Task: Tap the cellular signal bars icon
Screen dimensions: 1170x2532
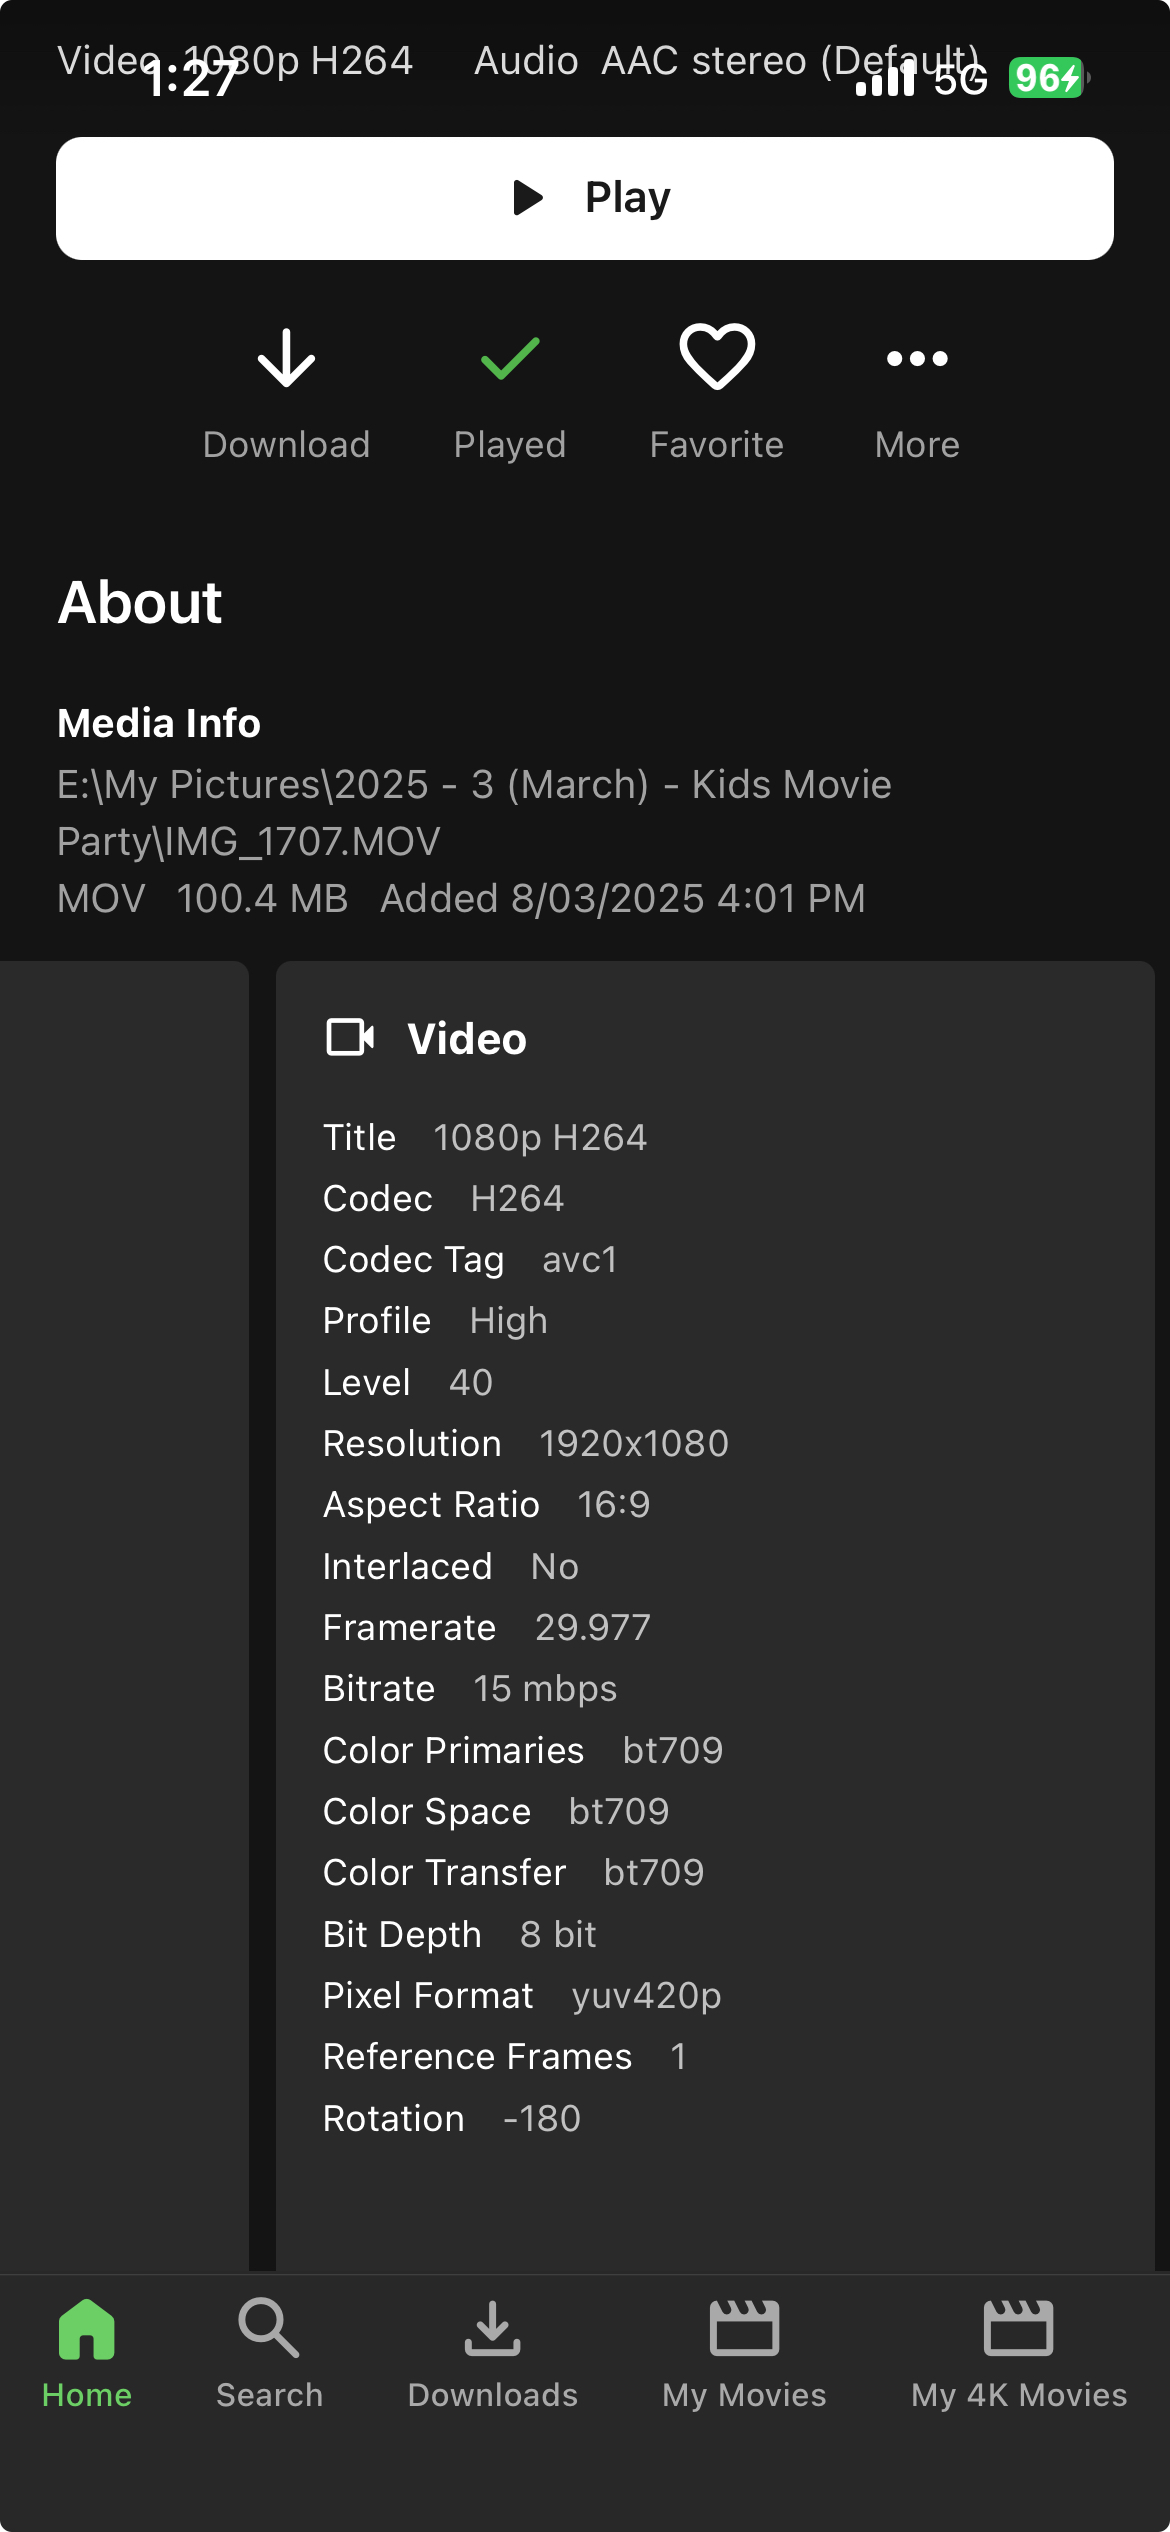Action: (x=885, y=80)
